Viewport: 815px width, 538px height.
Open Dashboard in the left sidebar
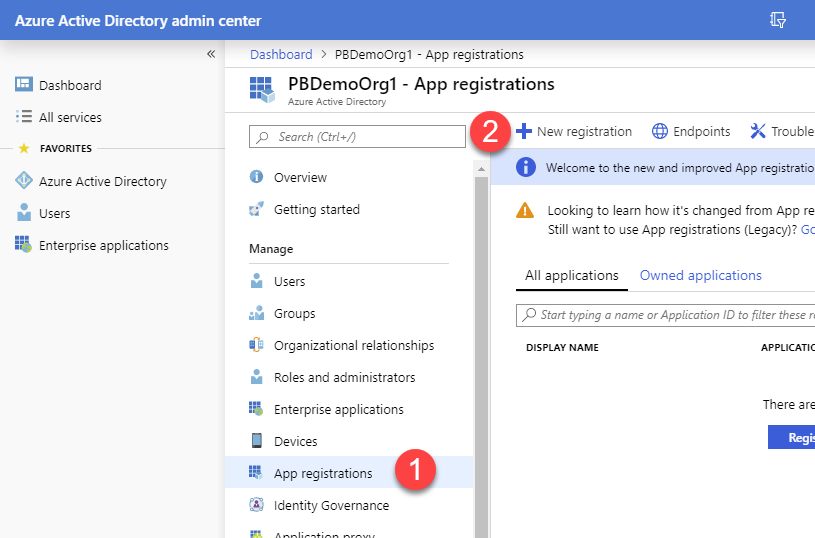70,85
